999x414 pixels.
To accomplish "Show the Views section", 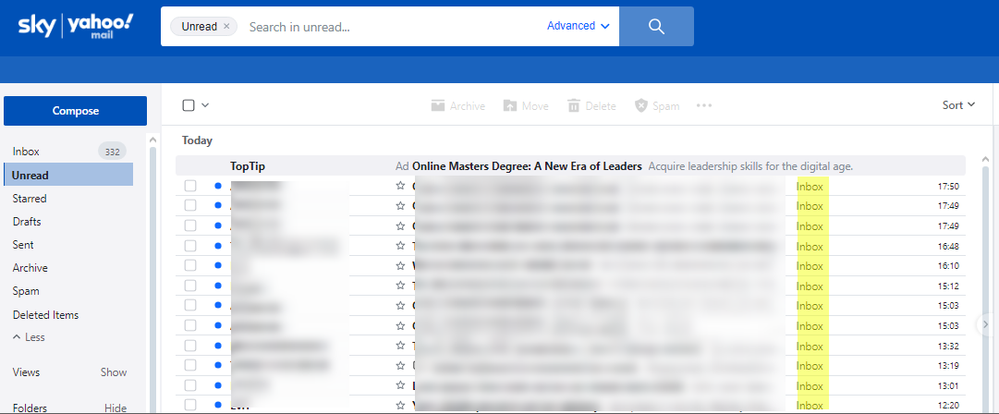I will (113, 372).
